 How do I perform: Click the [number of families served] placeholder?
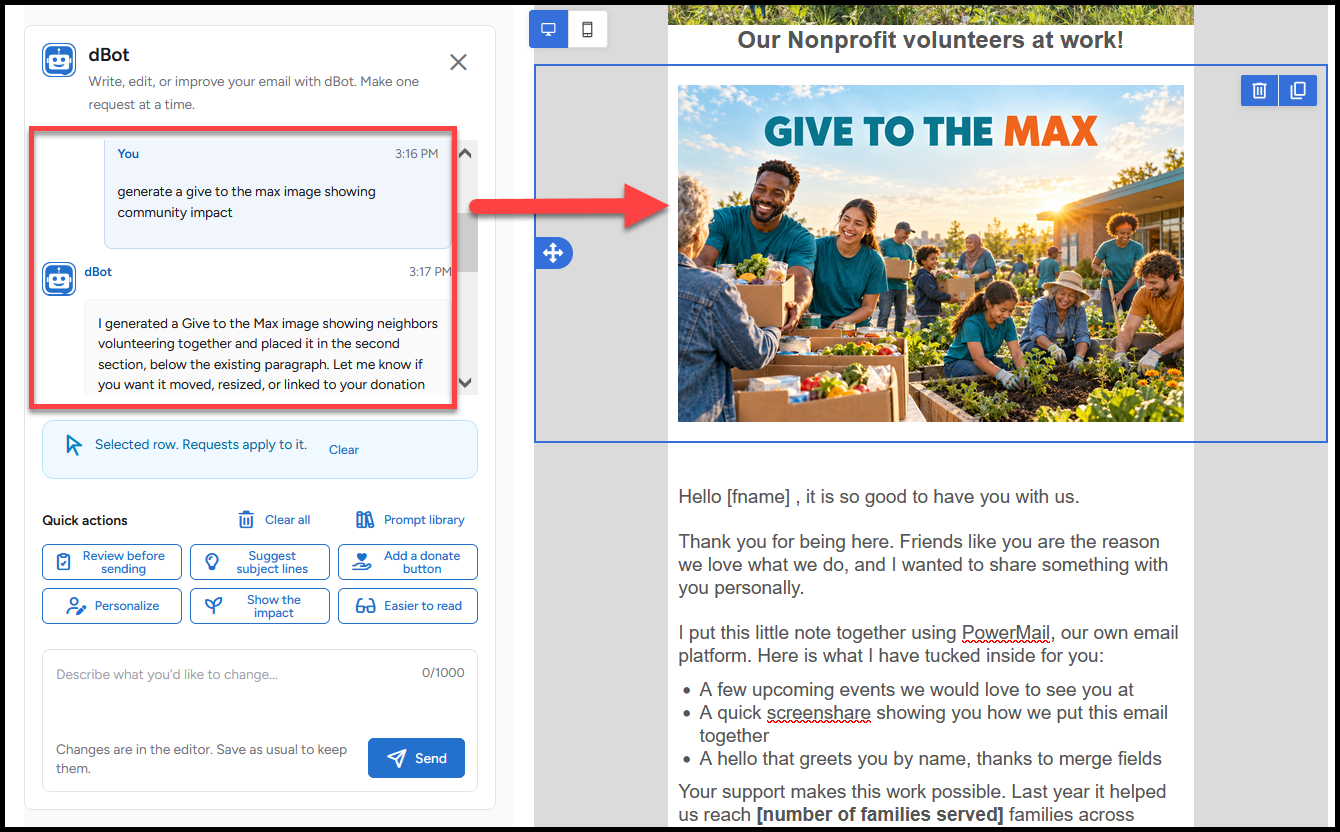pyautogui.click(x=879, y=814)
